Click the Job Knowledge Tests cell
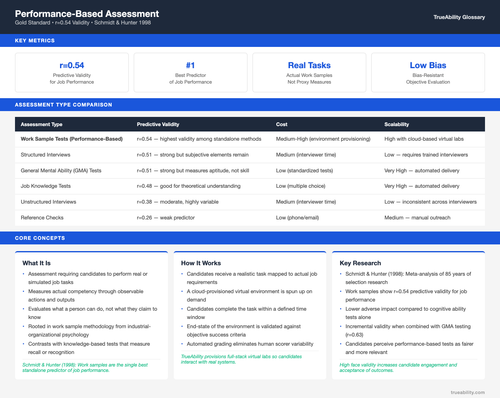Viewport: 500px width, 398px height. click(x=46, y=186)
